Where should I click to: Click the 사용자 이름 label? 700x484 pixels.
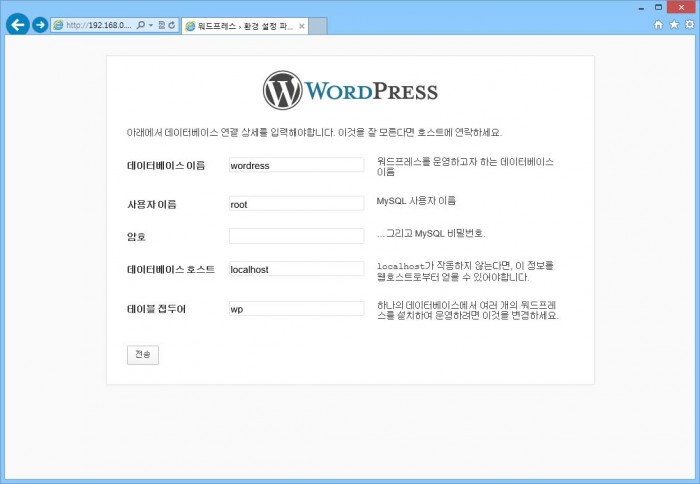152,204
